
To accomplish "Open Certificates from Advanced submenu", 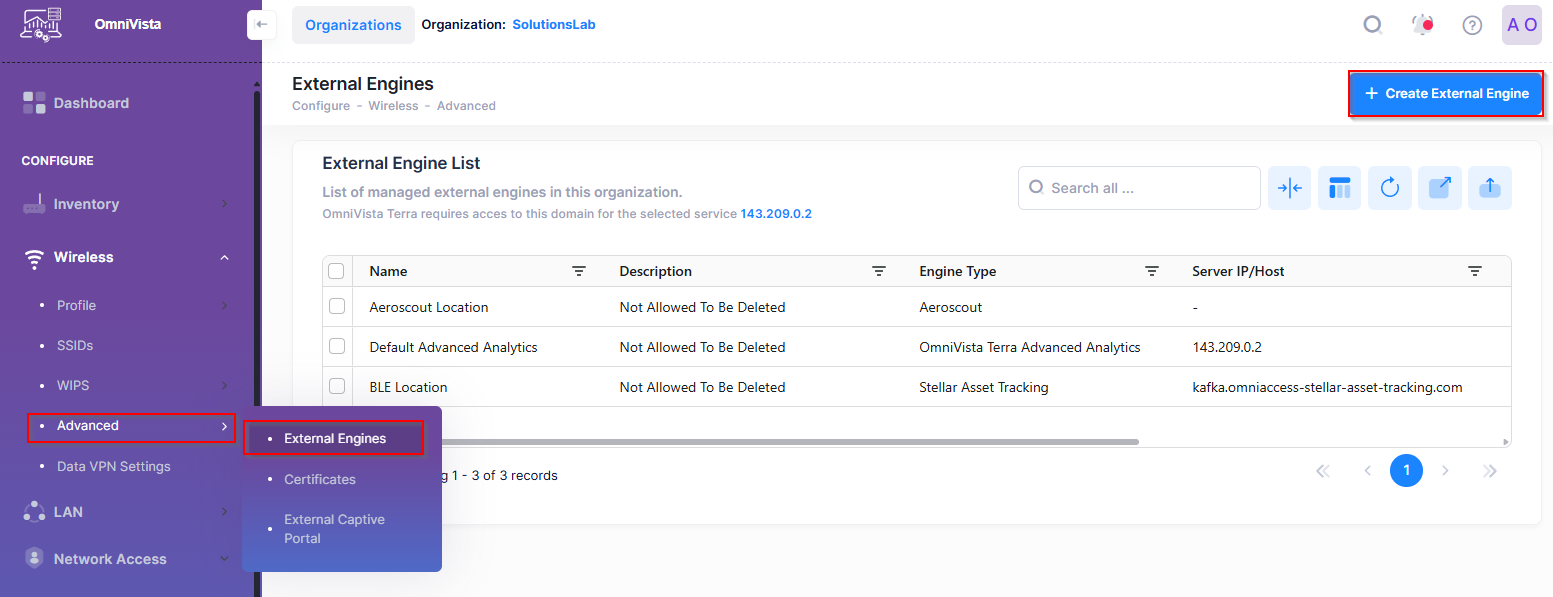I will pyautogui.click(x=320, y=479).
